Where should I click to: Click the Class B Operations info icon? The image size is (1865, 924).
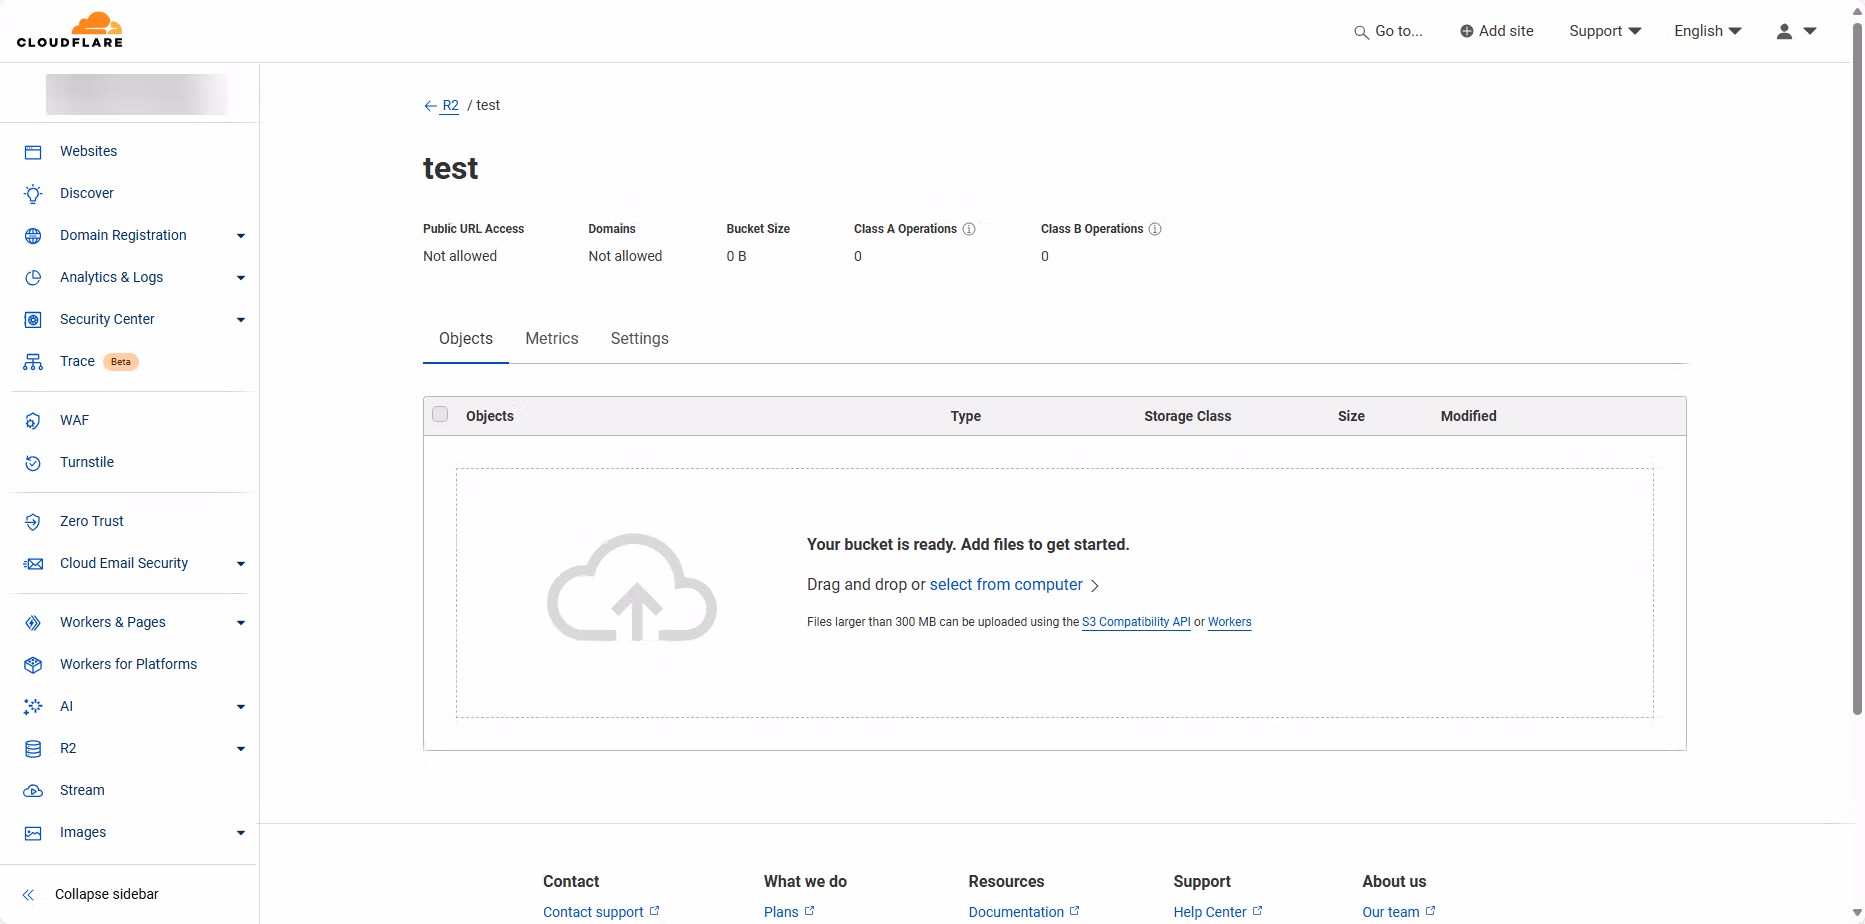pos(1155,229)
